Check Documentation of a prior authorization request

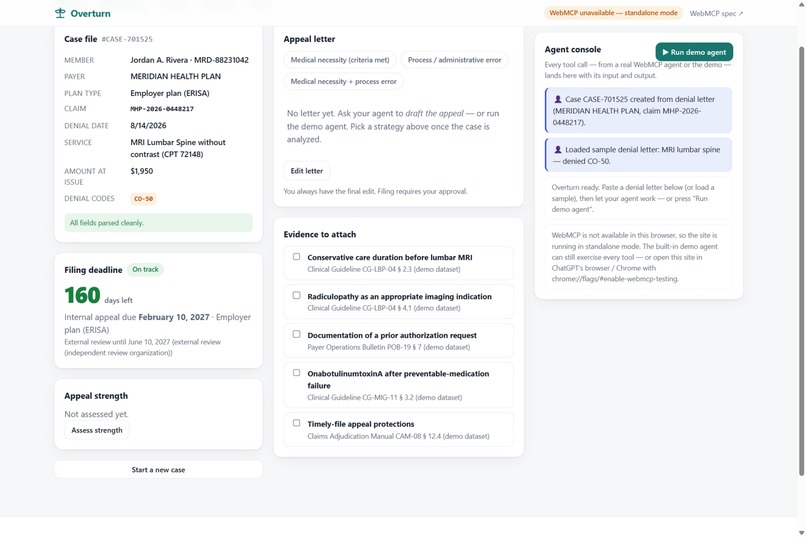[x=297, y=334]
